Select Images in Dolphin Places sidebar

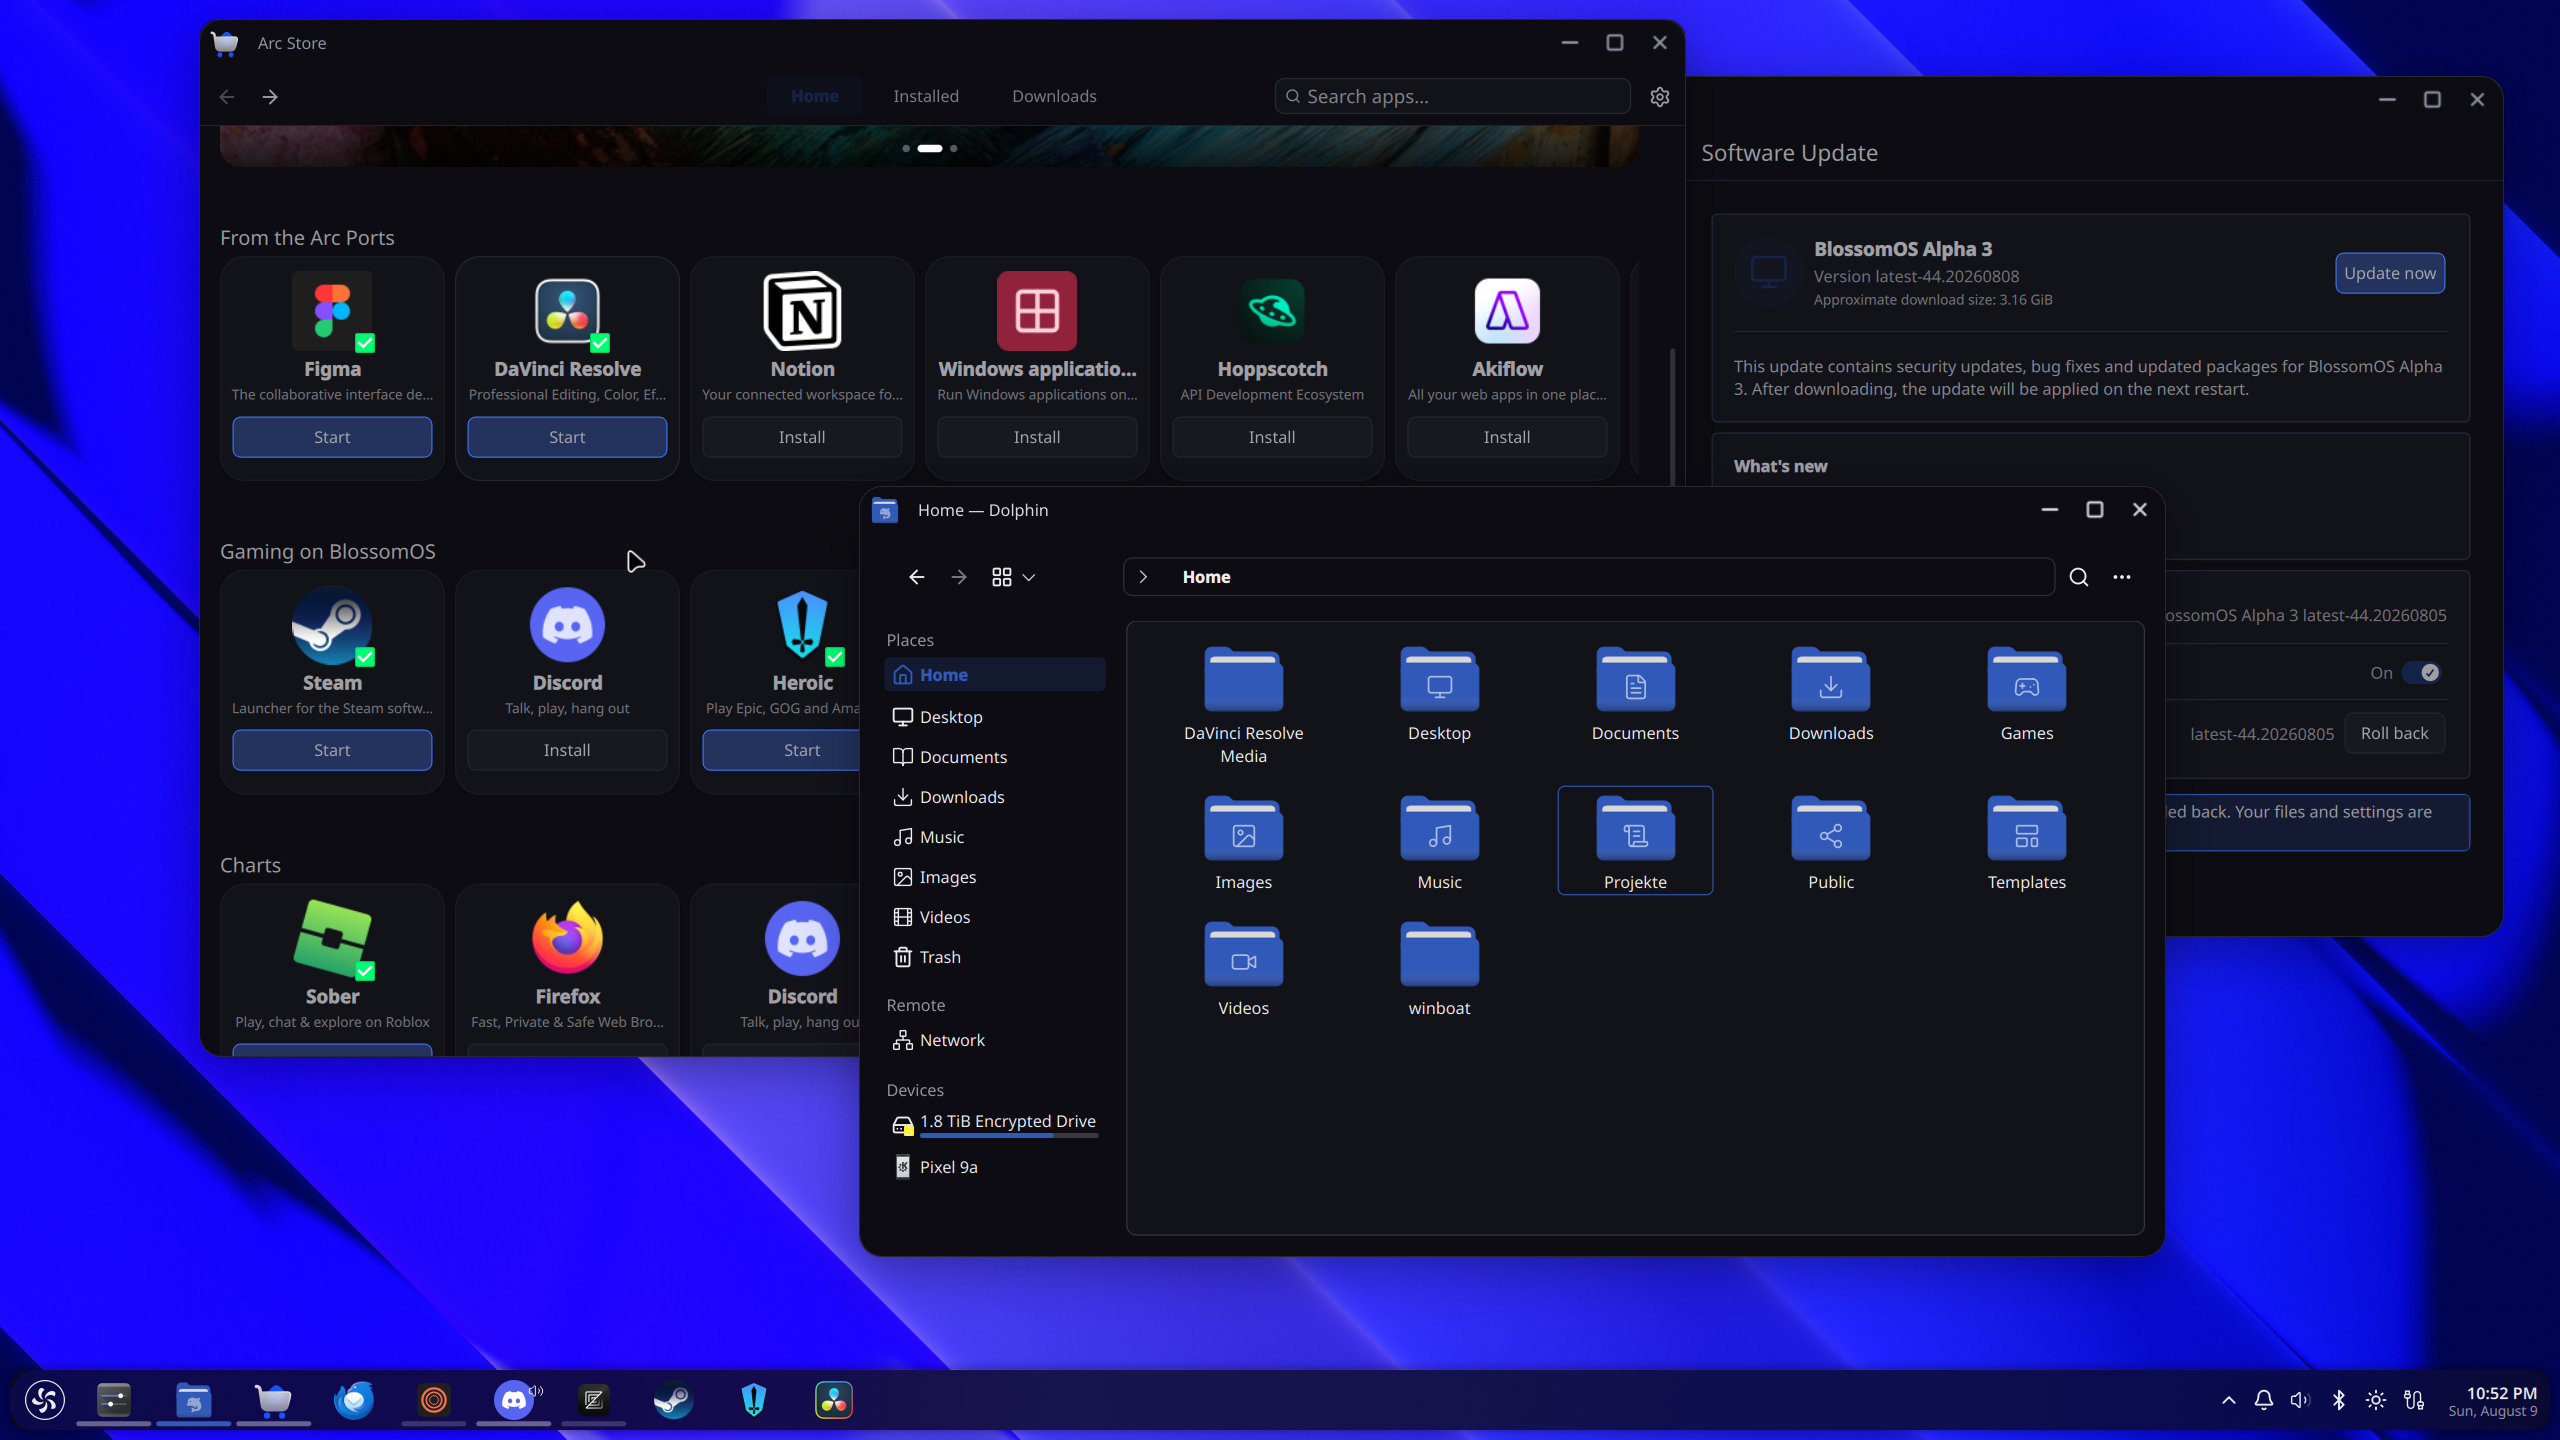pyautogui.click(x=994, y=877)
